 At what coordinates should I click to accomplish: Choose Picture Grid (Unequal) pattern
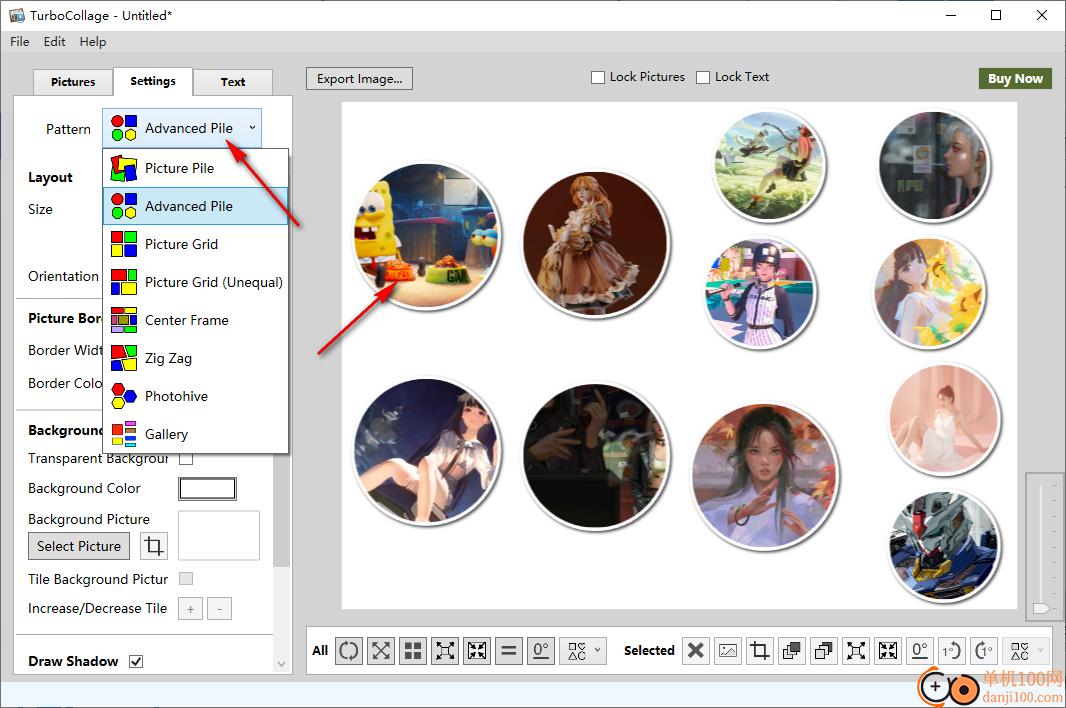tap(196, 282)
